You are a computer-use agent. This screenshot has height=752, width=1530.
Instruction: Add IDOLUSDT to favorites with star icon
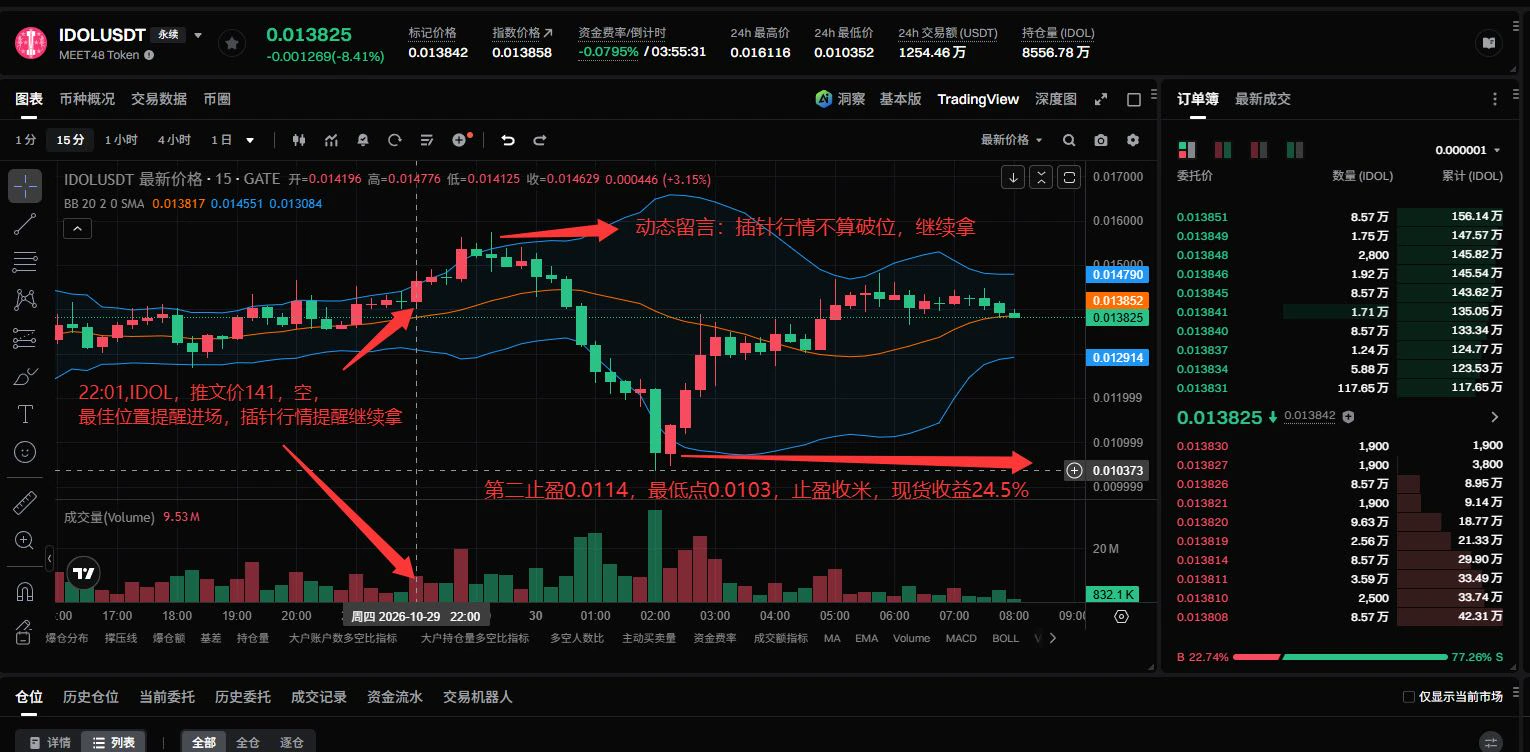pyautogui.click(x=232, y=43)
